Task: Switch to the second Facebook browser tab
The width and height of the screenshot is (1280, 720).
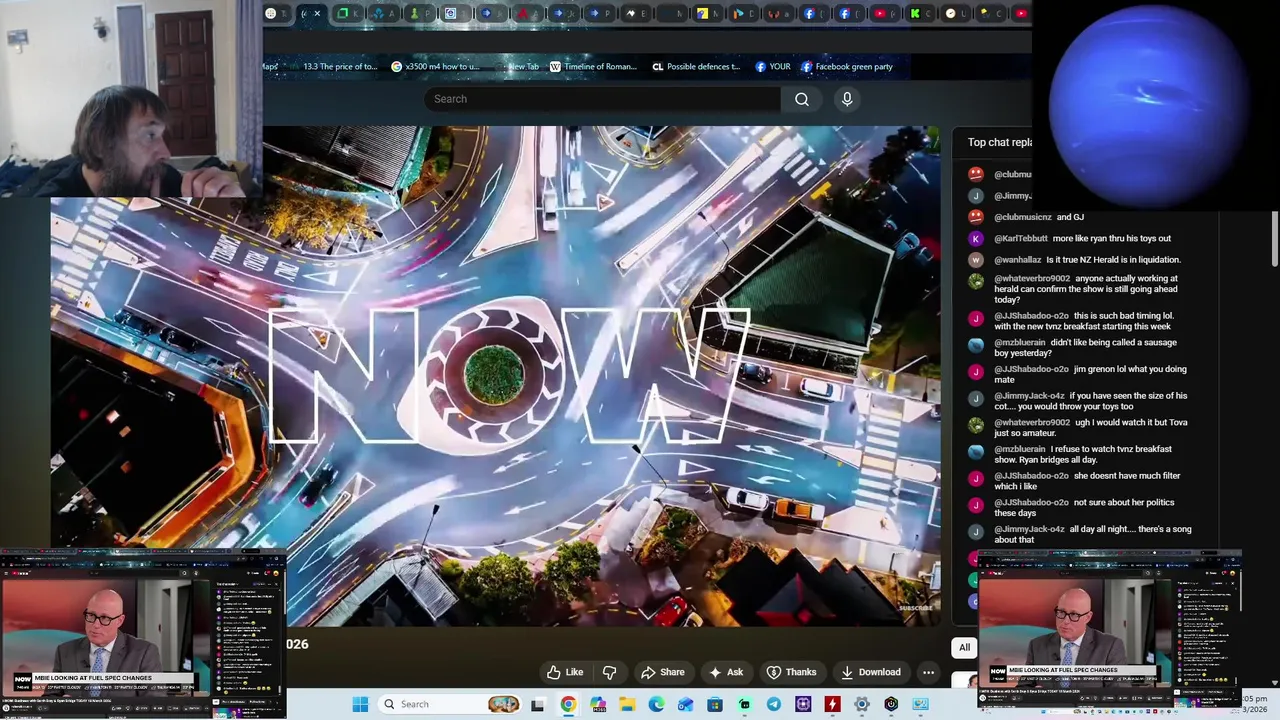Action: click(x=852, y=13)
